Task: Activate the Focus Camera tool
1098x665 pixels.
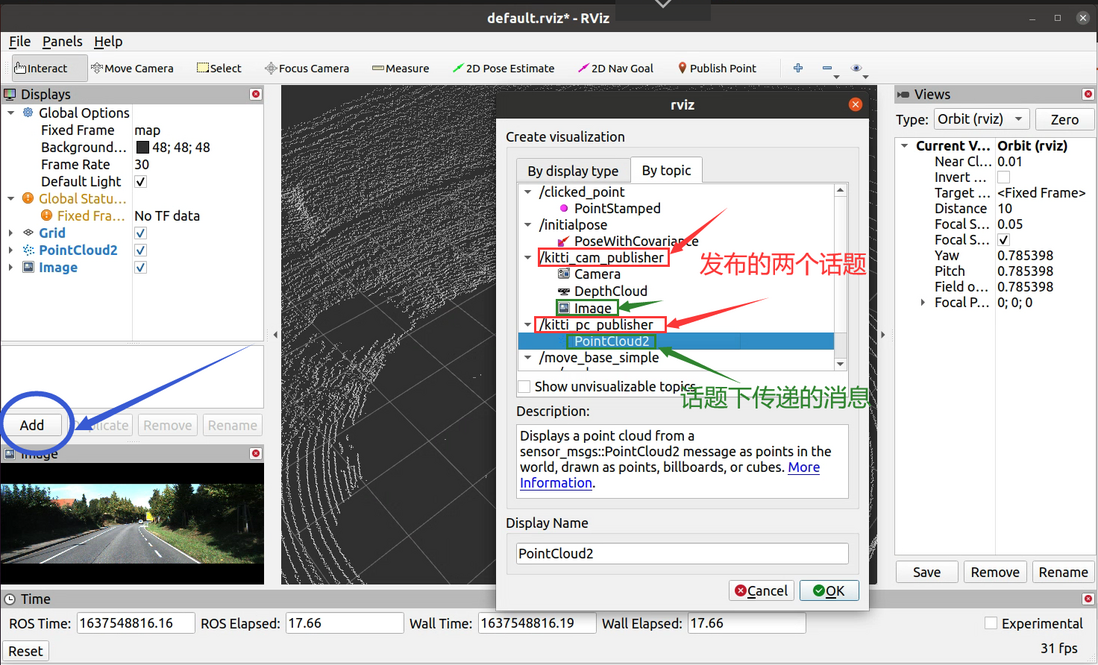Action: point(307,68)
